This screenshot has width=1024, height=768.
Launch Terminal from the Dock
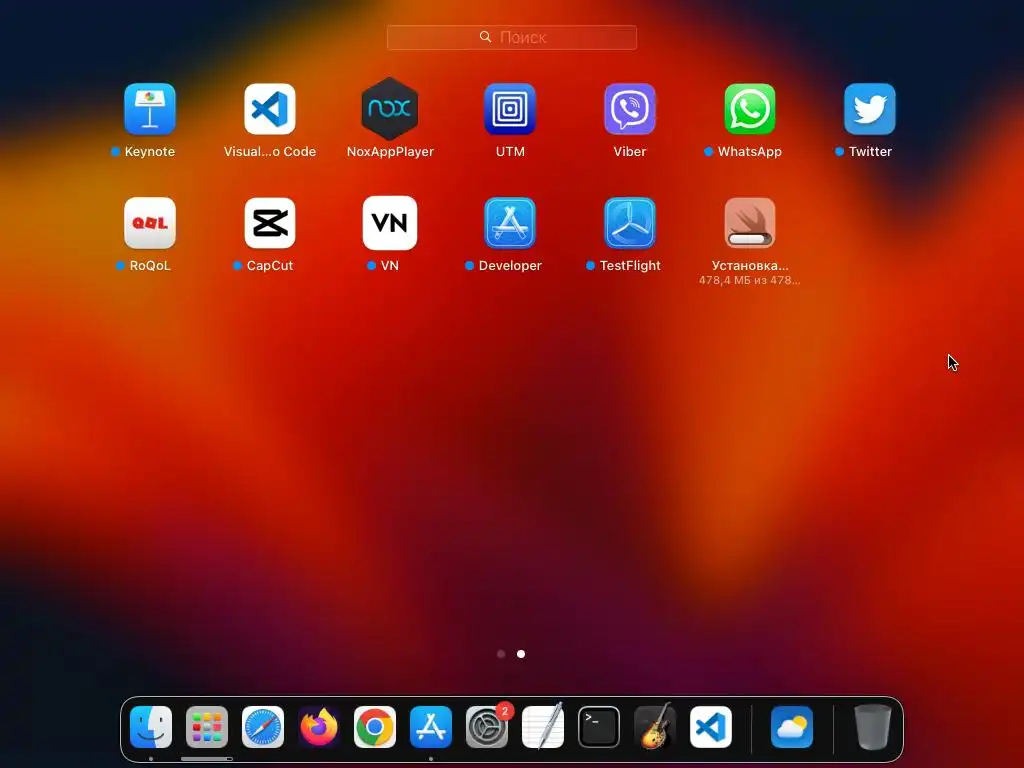pyautogui.click(x=599, y=727)
